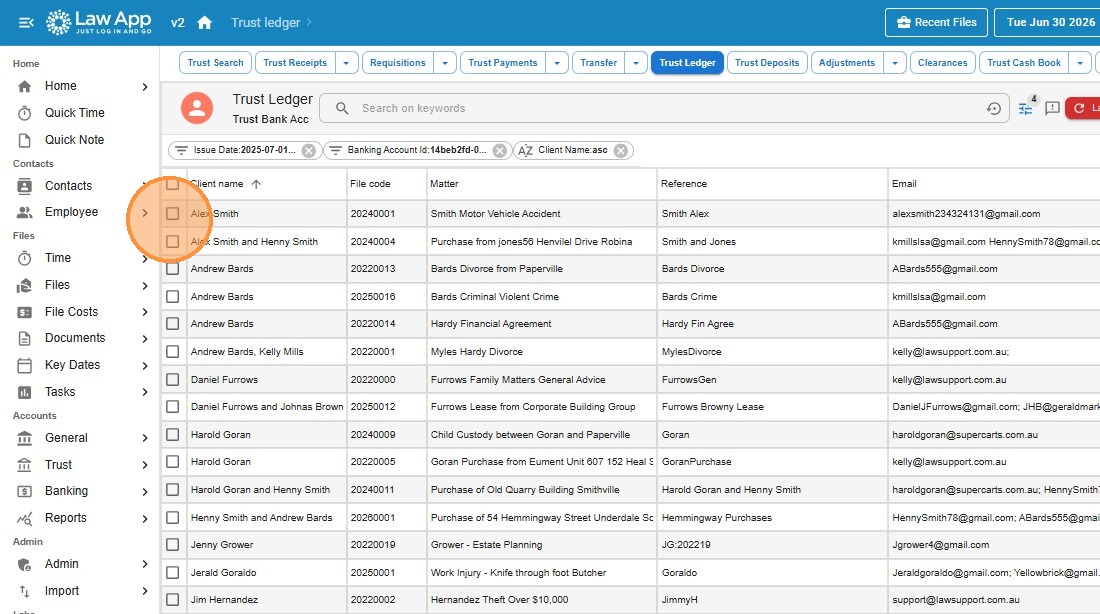The height and width of the screenshot is (614, 1100).
Task: Collapse the sidebar menu icon
Action: [26, 22]
